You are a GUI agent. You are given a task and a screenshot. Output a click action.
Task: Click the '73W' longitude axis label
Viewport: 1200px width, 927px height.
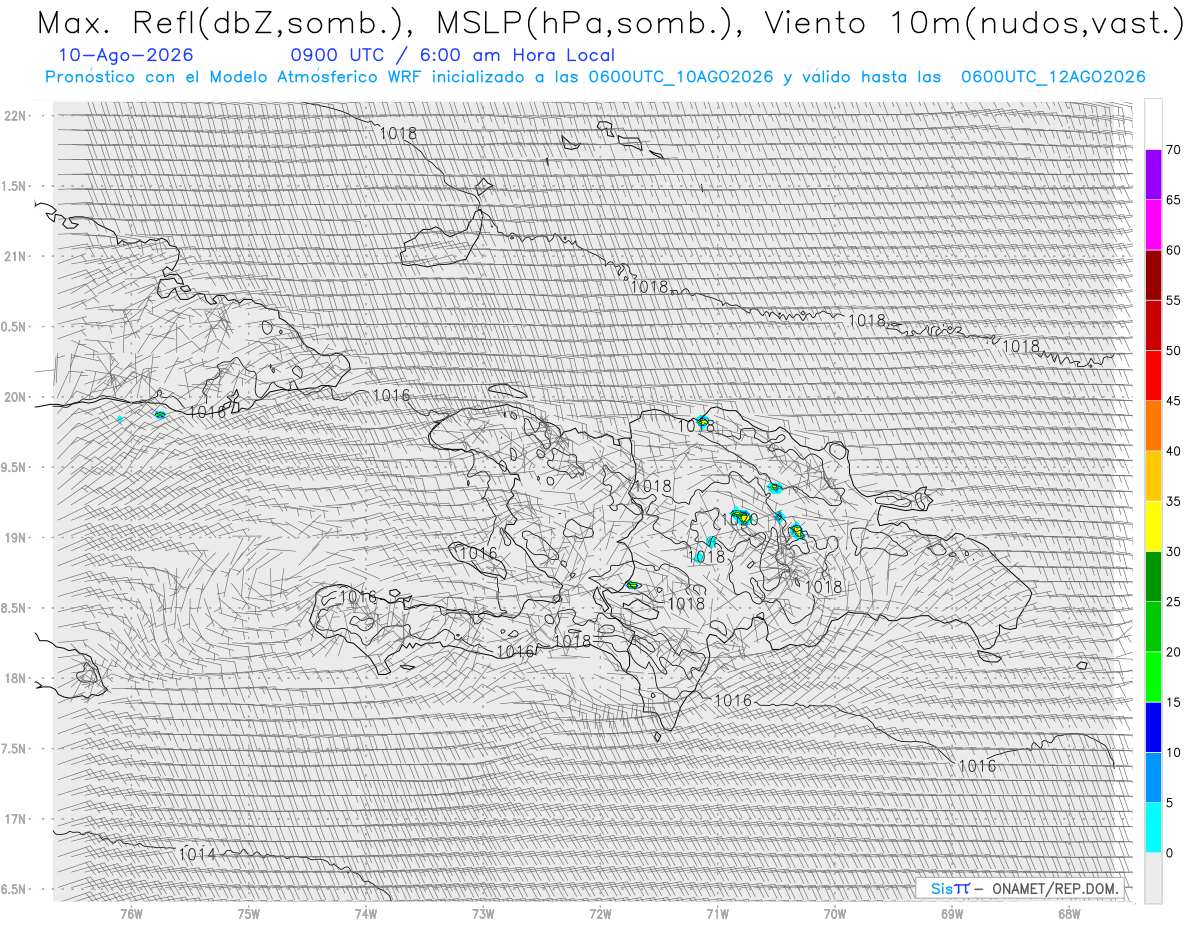(x=483, y=915)
